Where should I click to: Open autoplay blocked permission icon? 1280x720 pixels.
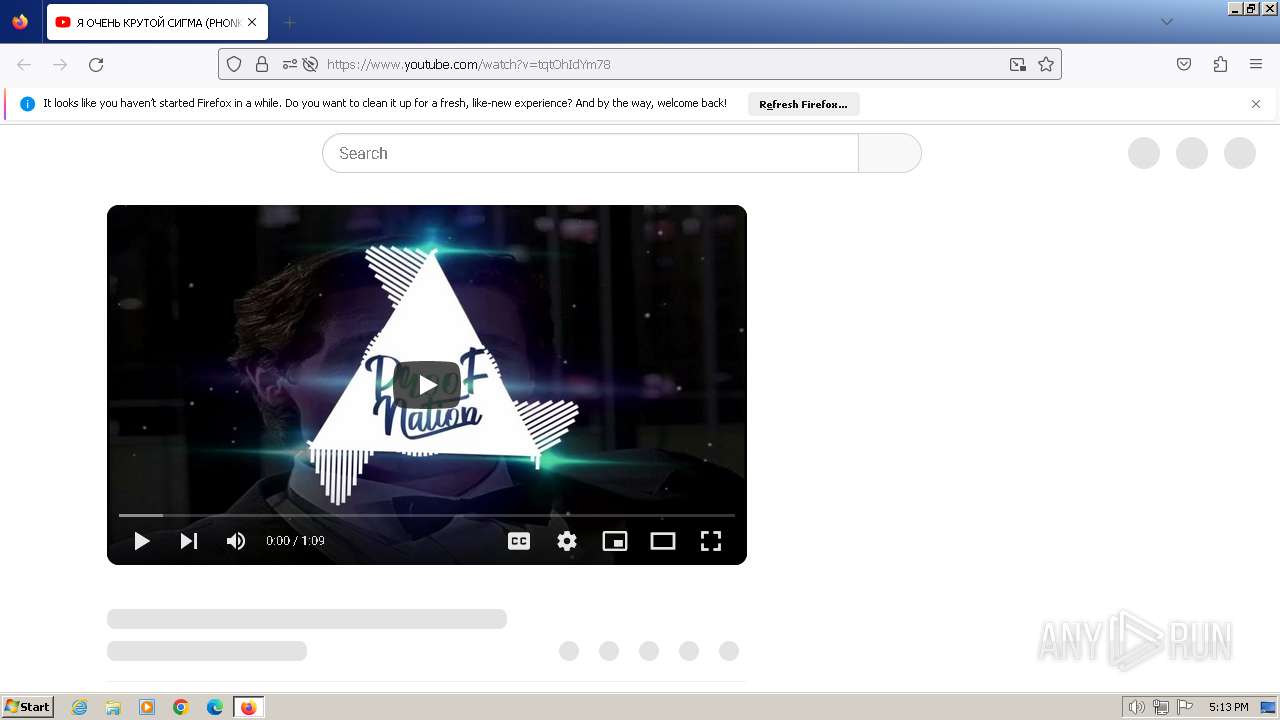310,64
